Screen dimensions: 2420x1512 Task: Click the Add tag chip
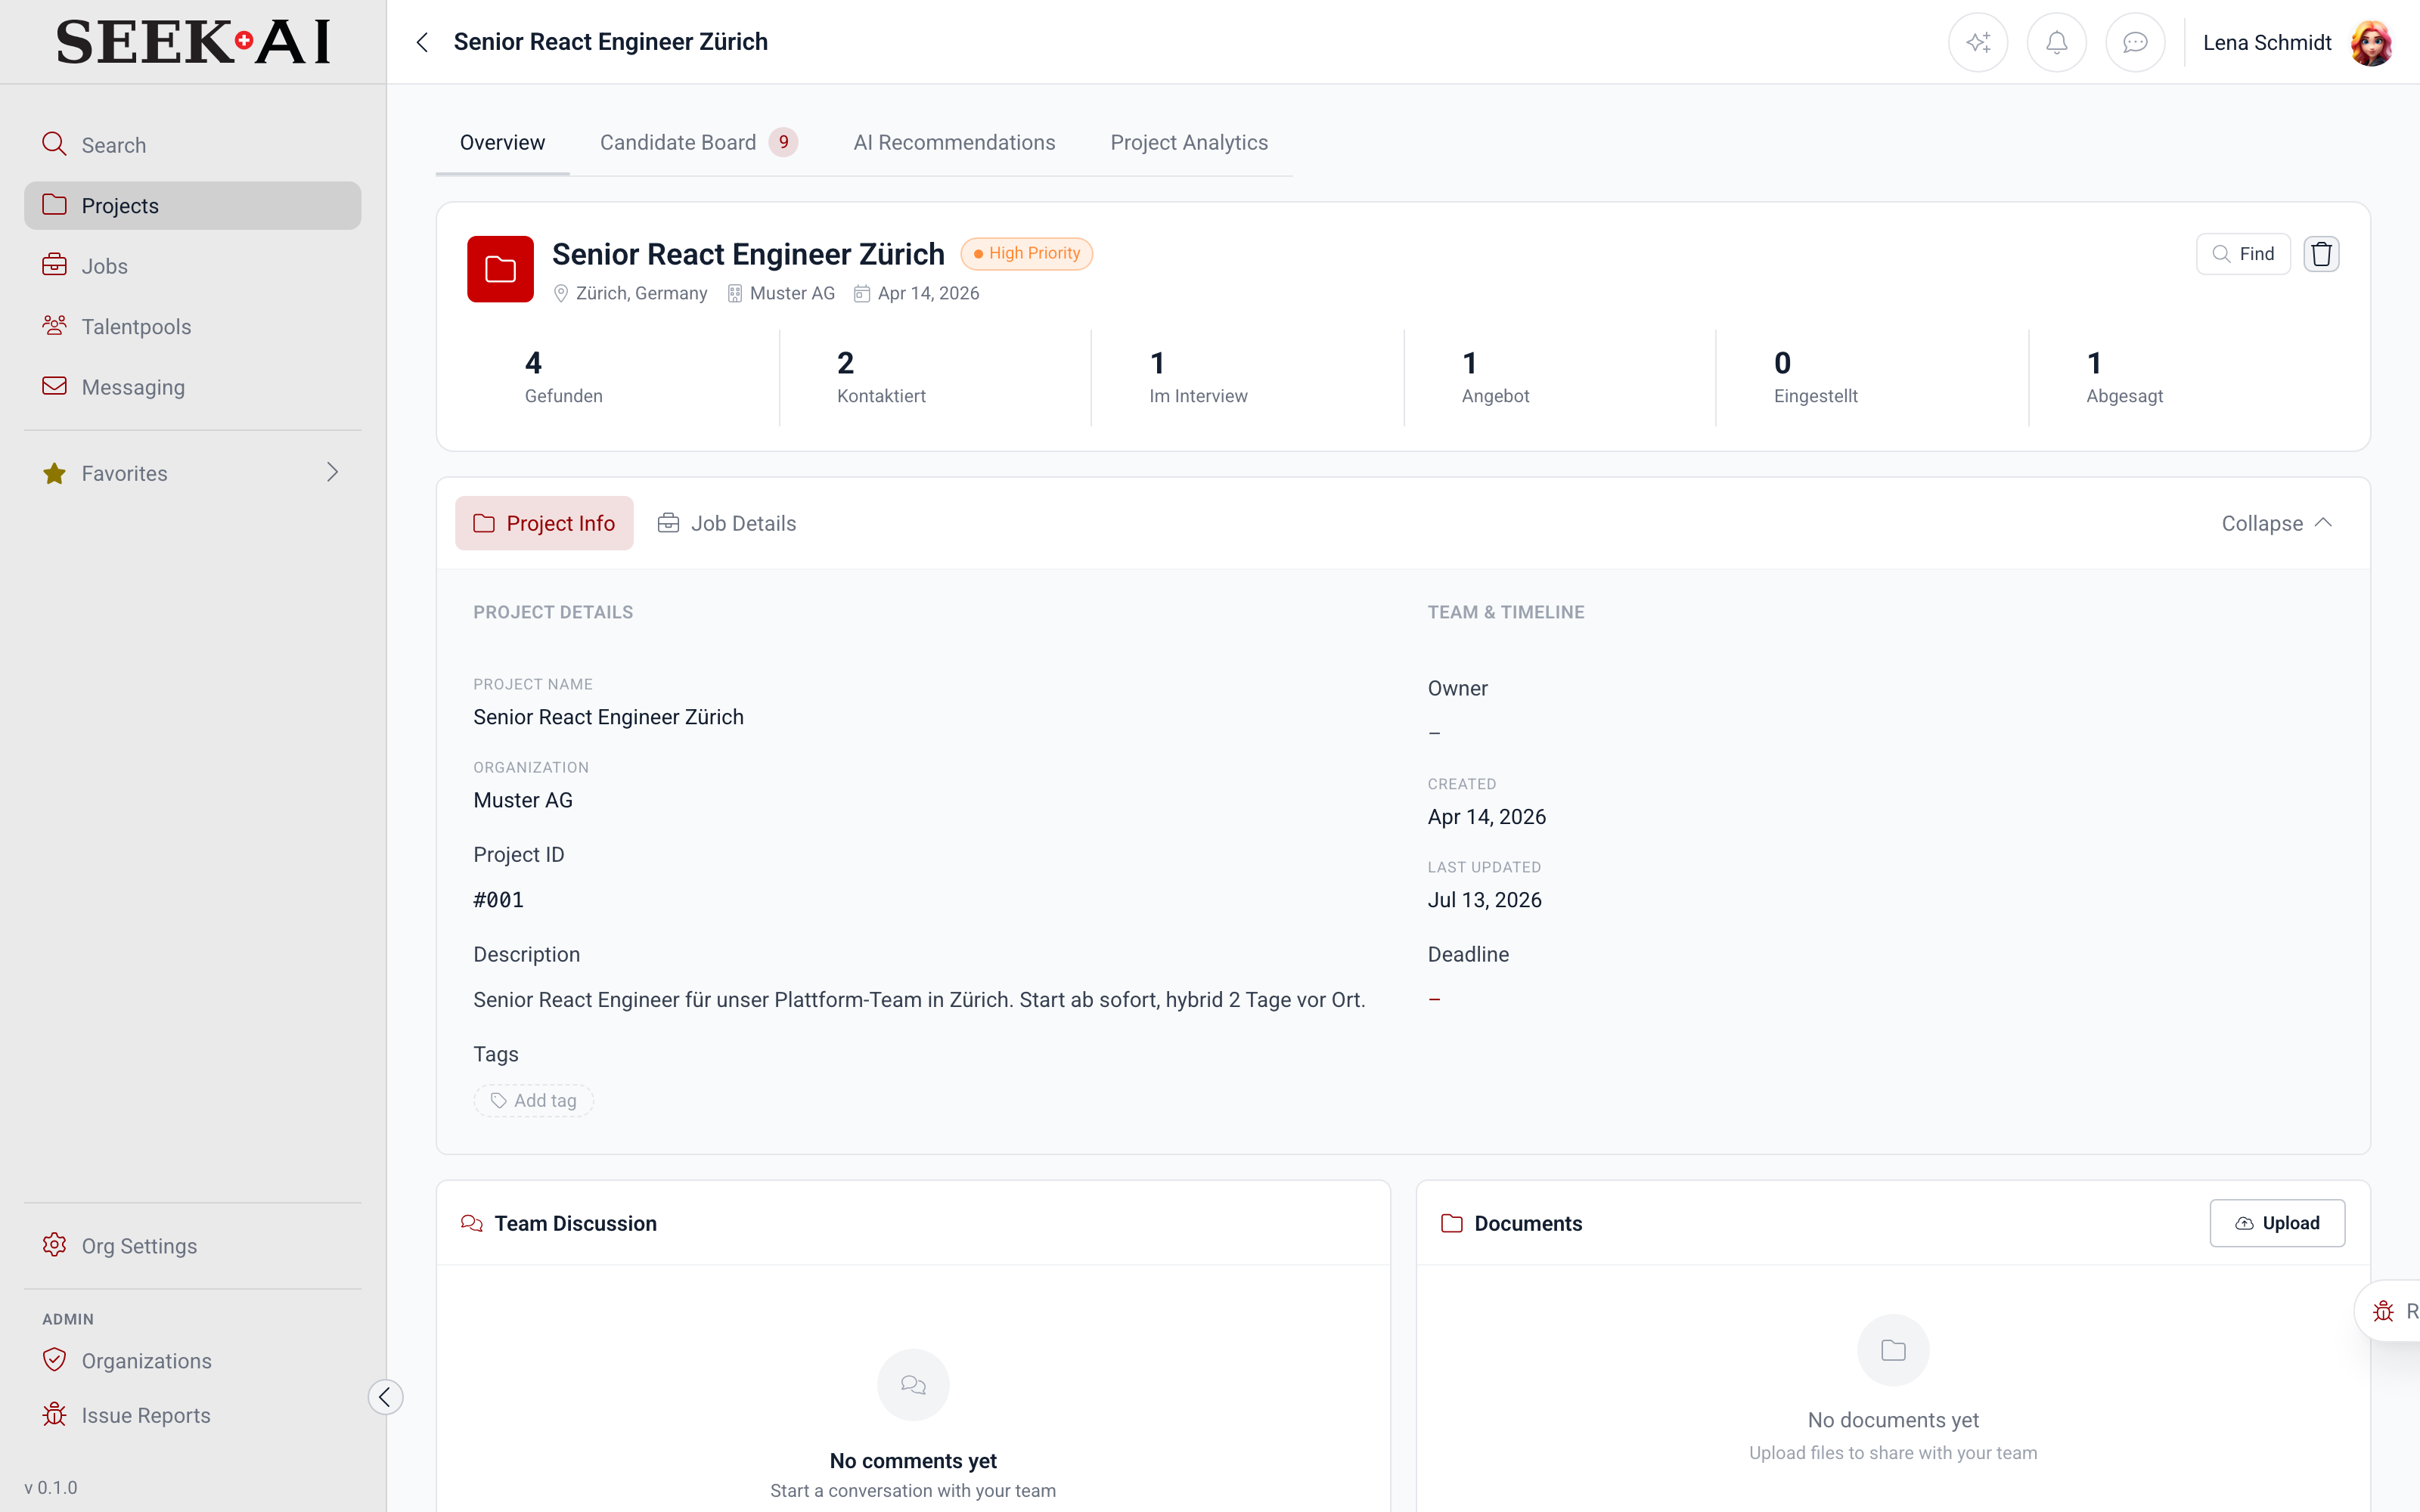pos(534,1100)
